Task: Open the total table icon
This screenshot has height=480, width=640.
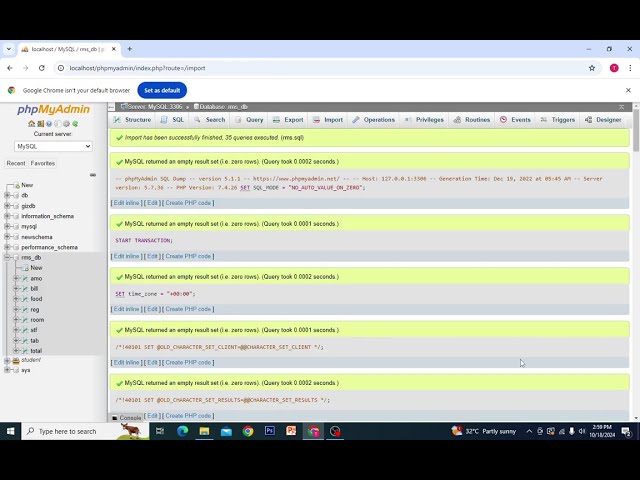Action: pos(25,351)
